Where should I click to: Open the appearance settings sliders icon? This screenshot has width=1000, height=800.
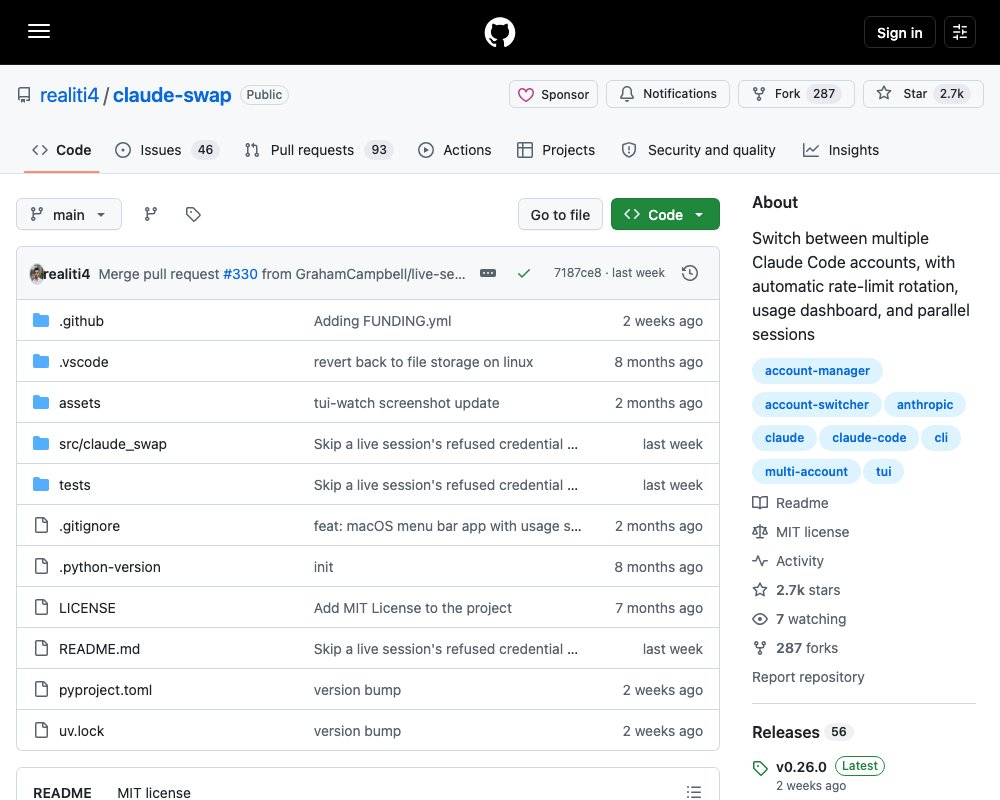(960, 32)
